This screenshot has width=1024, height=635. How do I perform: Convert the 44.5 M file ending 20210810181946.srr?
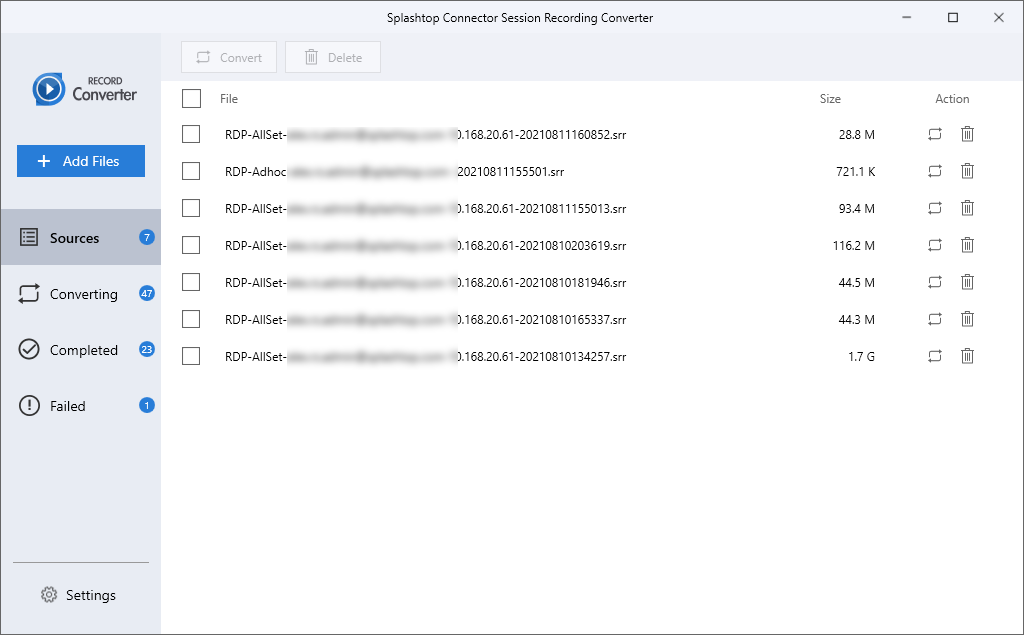click(935, 282)
